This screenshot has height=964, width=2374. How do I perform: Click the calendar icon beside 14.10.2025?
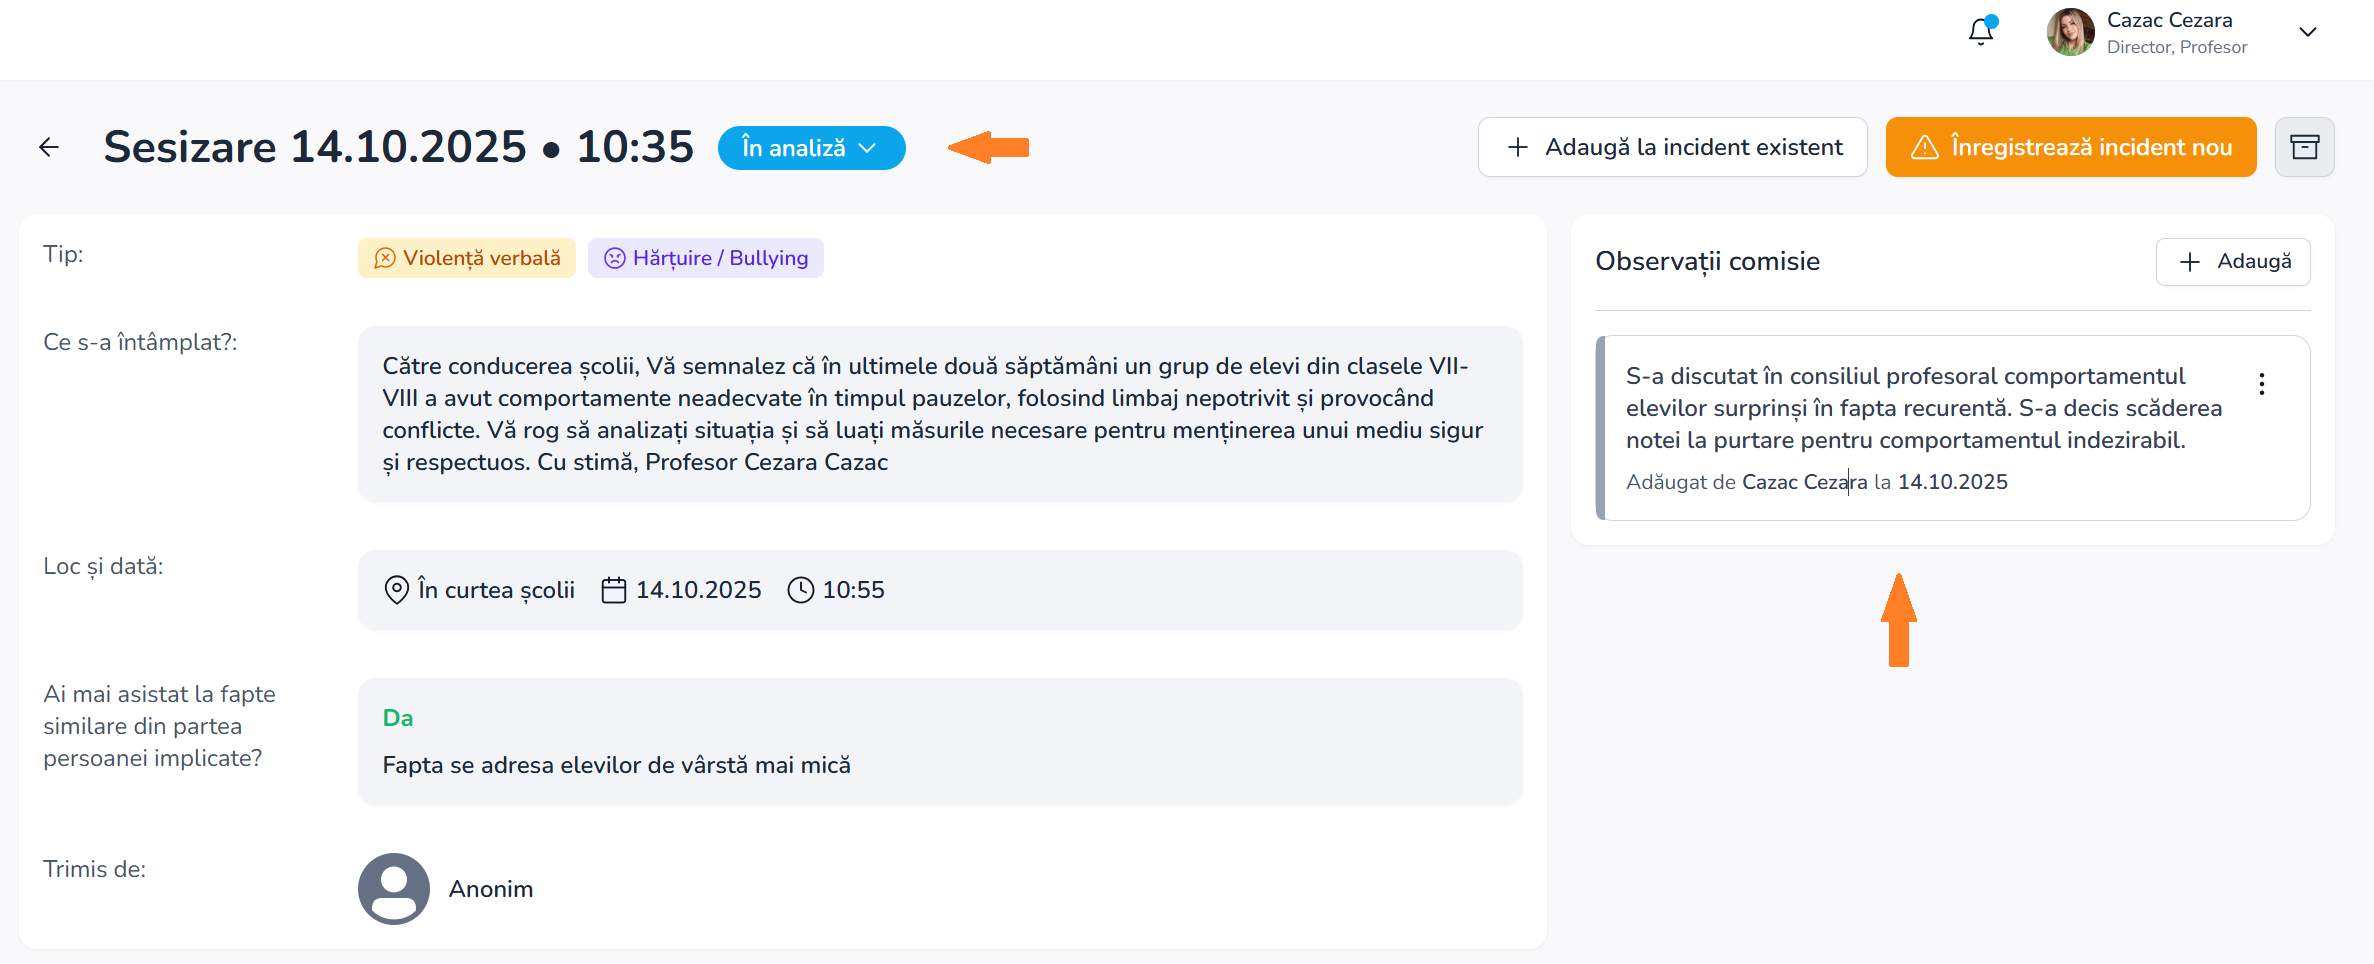[x=613, y=590]
